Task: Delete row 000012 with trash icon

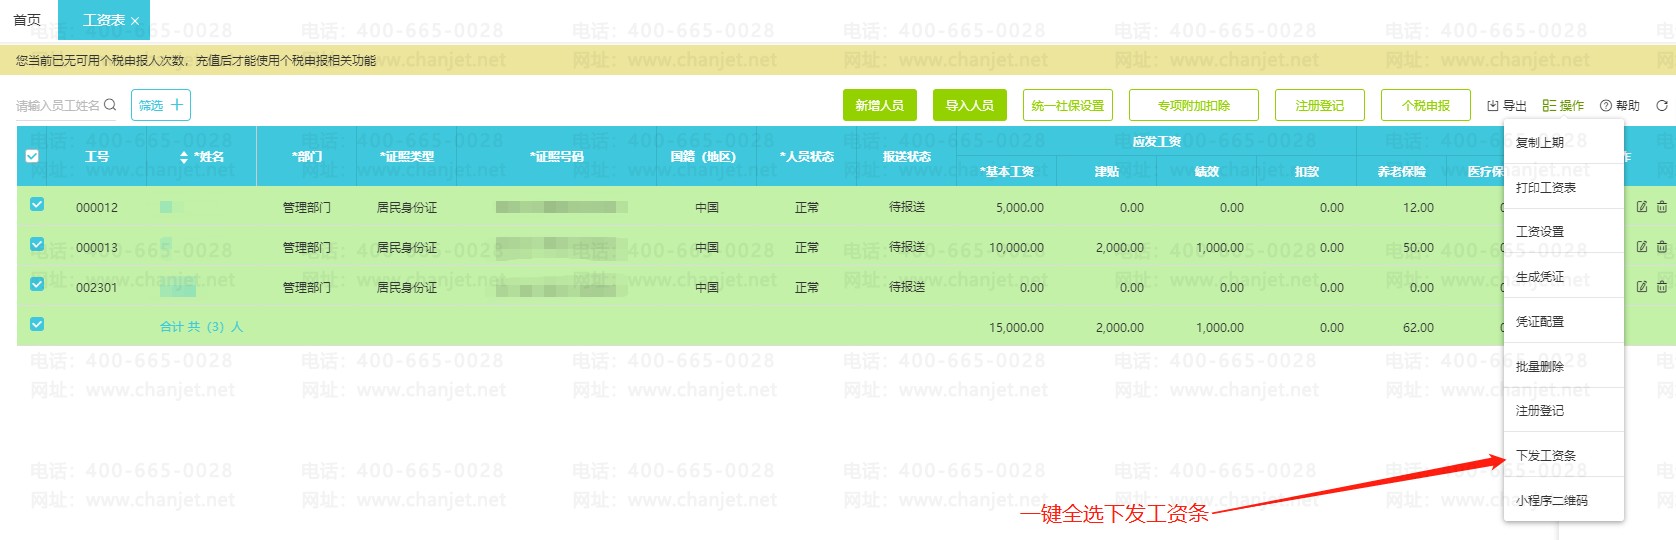Action: point(1662,207)
